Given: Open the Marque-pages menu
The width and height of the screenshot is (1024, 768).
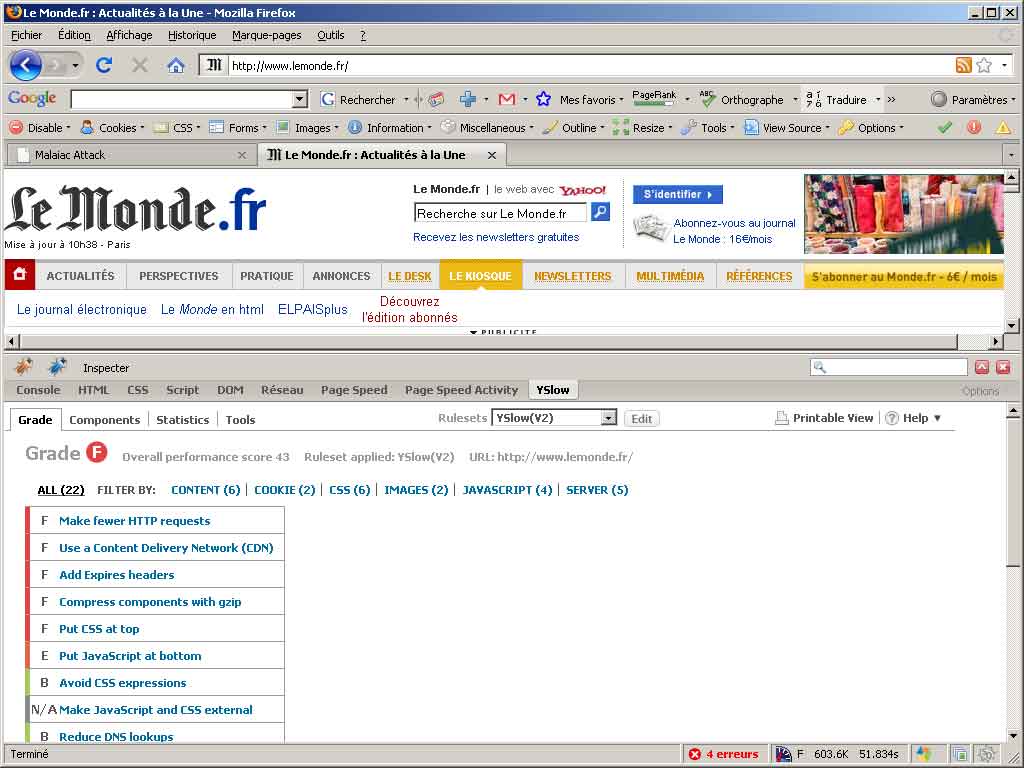Looking at the screenshot, I should 266,35.
